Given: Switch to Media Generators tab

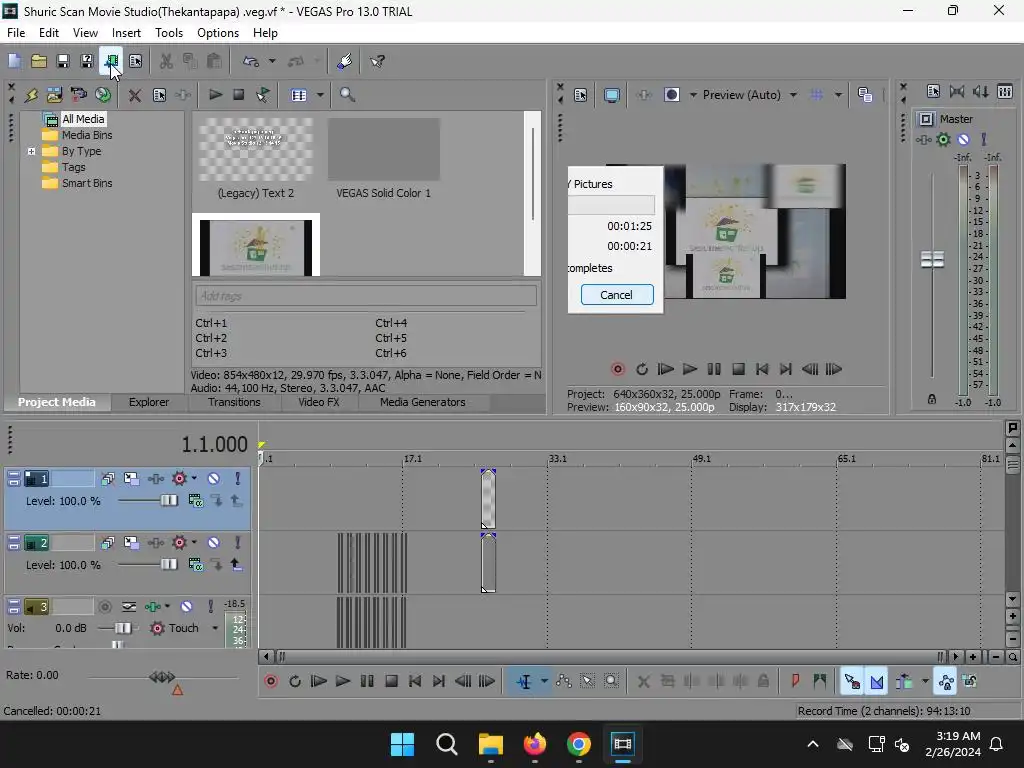Looking at the screenshot, I should click(423, 402).
